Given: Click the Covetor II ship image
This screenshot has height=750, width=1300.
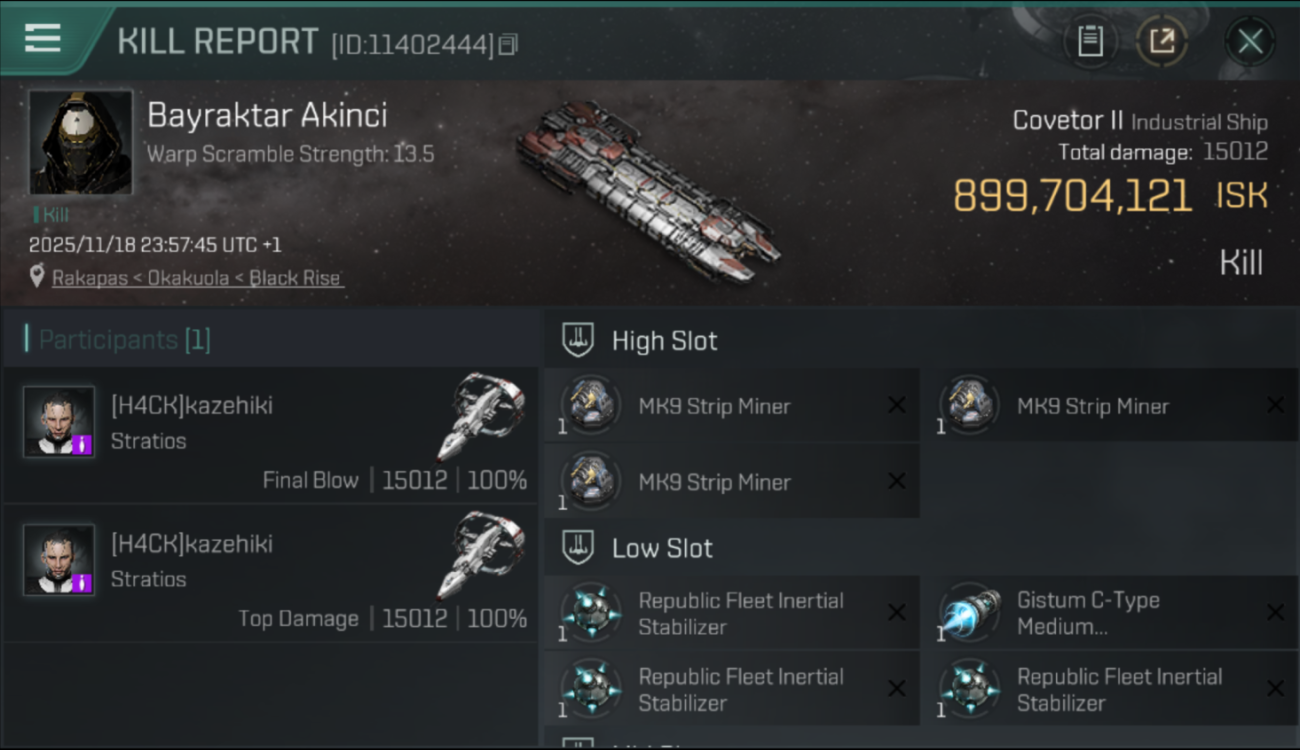Looking at the screenshot, I should 648,192.
